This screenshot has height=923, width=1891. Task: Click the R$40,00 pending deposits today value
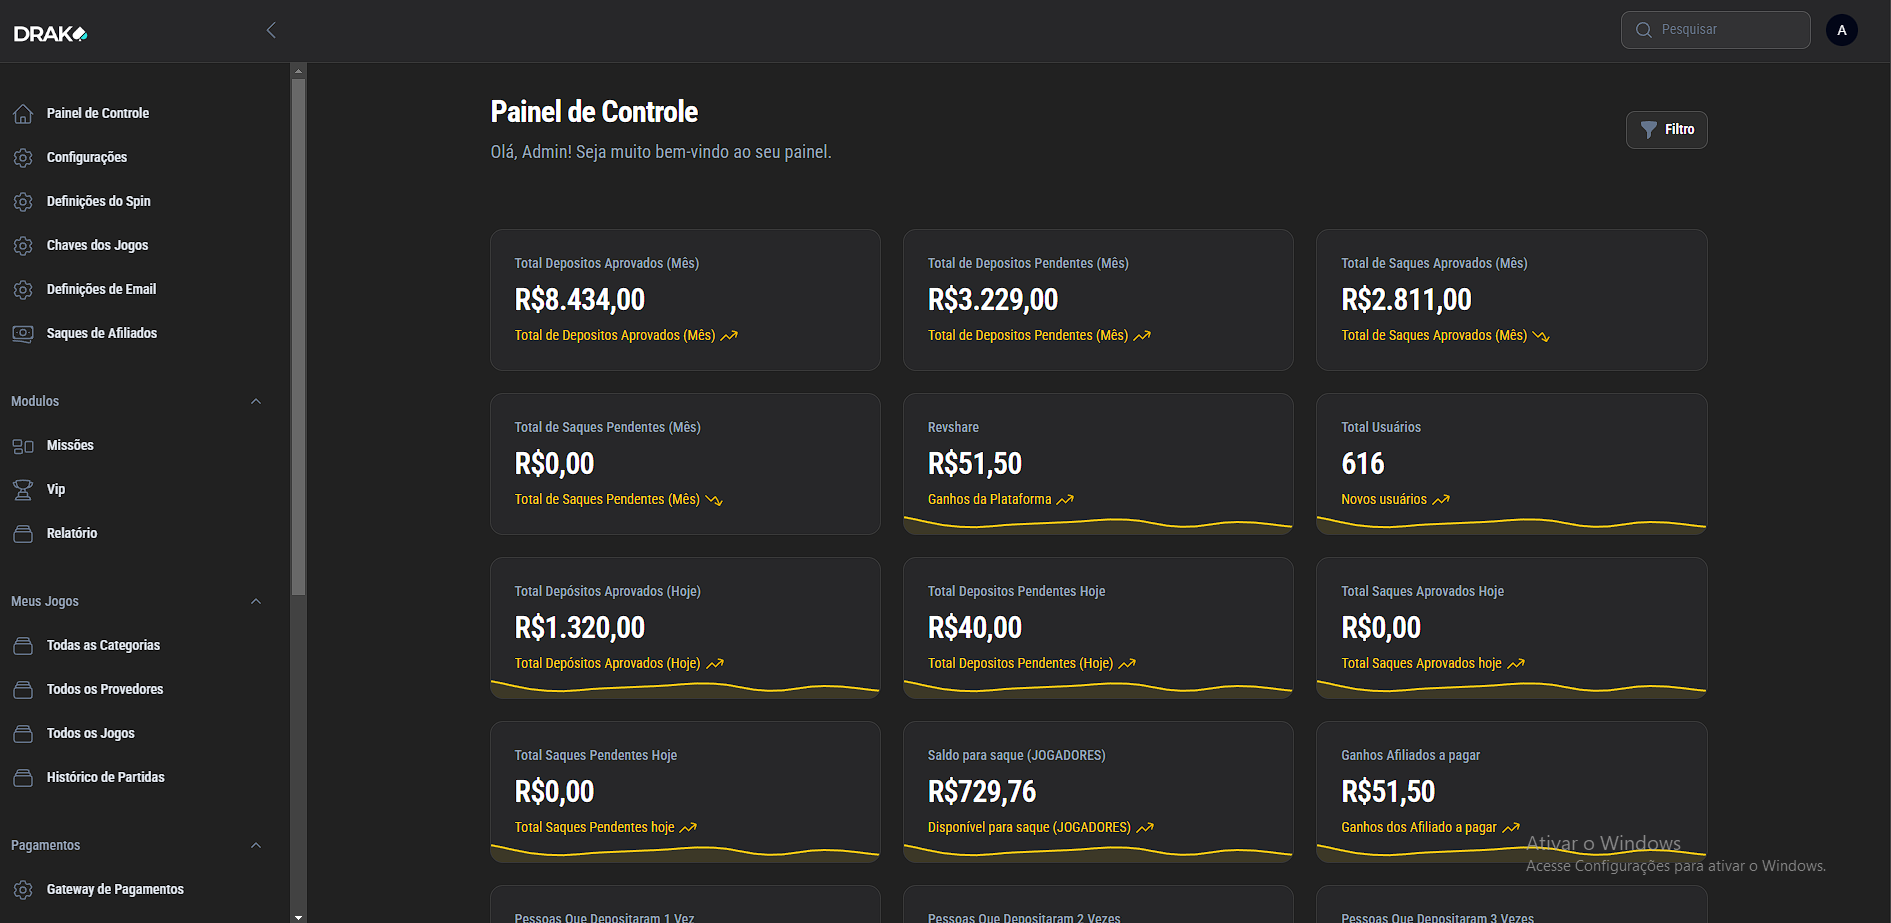(x=975, y=628)
